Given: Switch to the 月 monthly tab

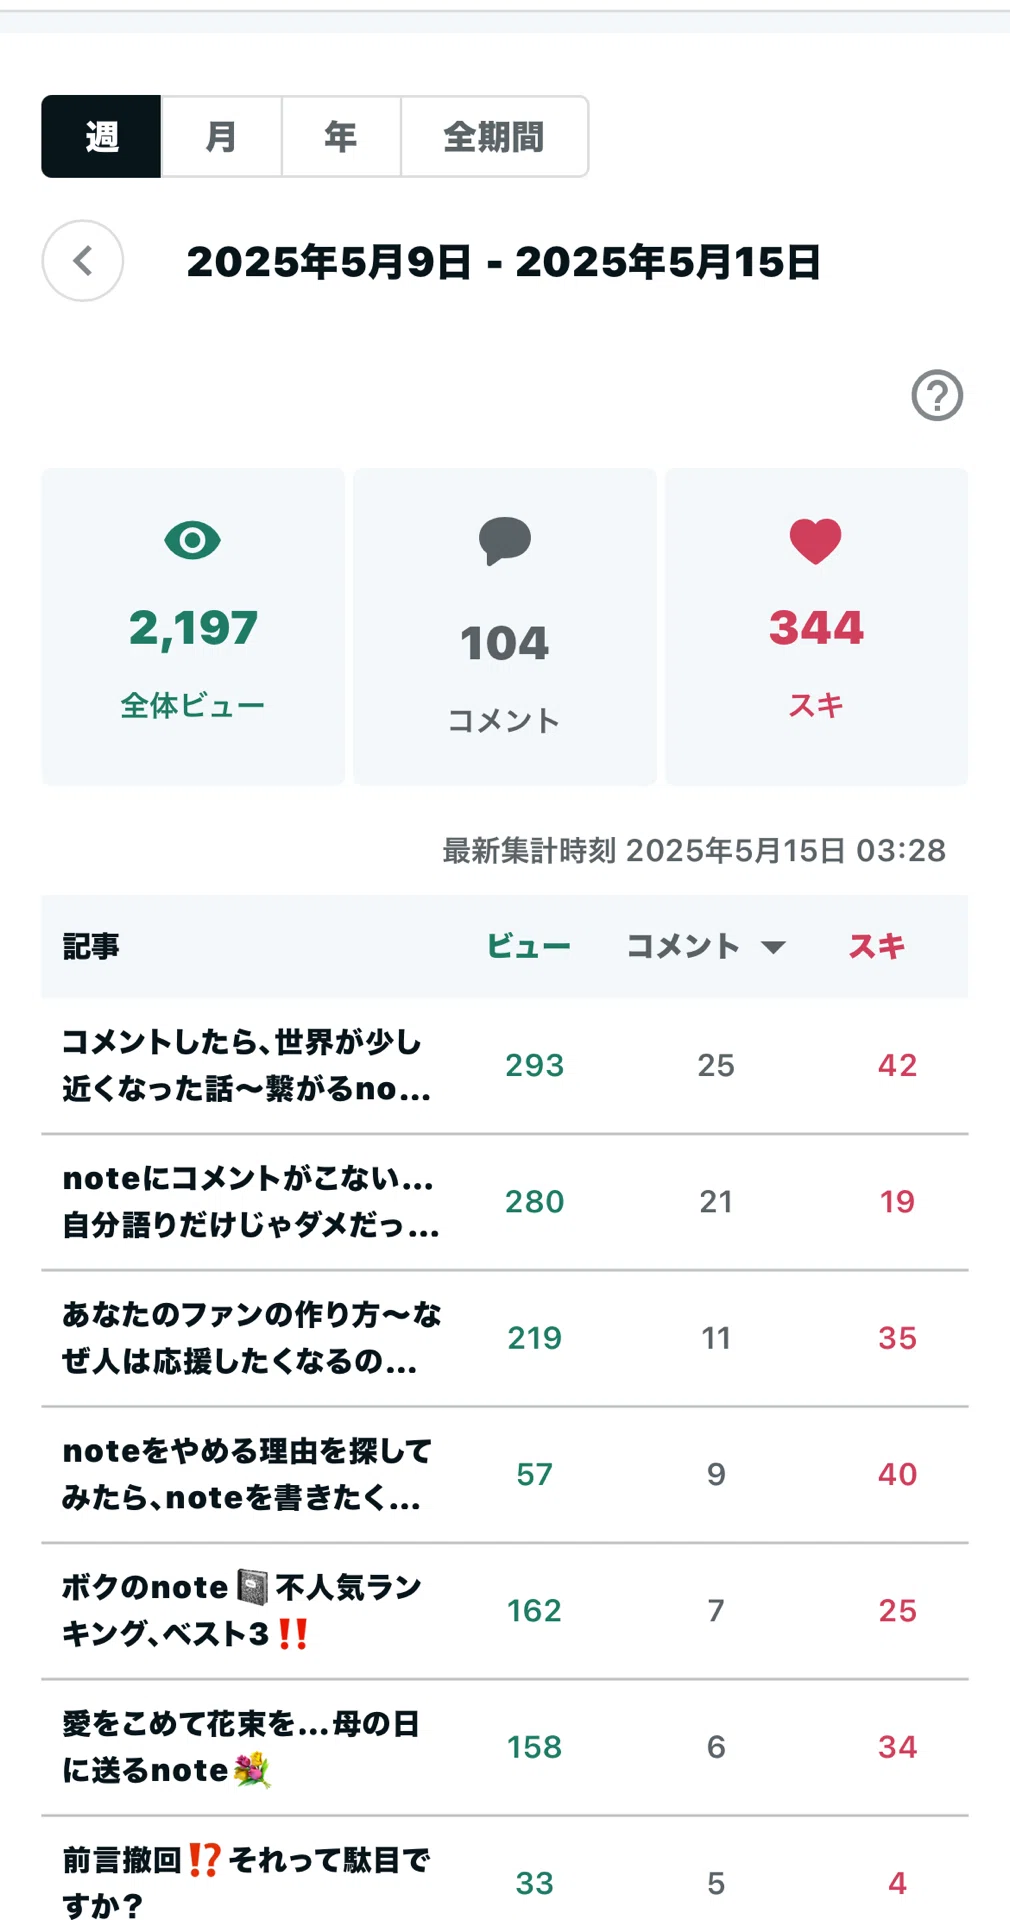Looking at the screenshot, I should 221,136.
